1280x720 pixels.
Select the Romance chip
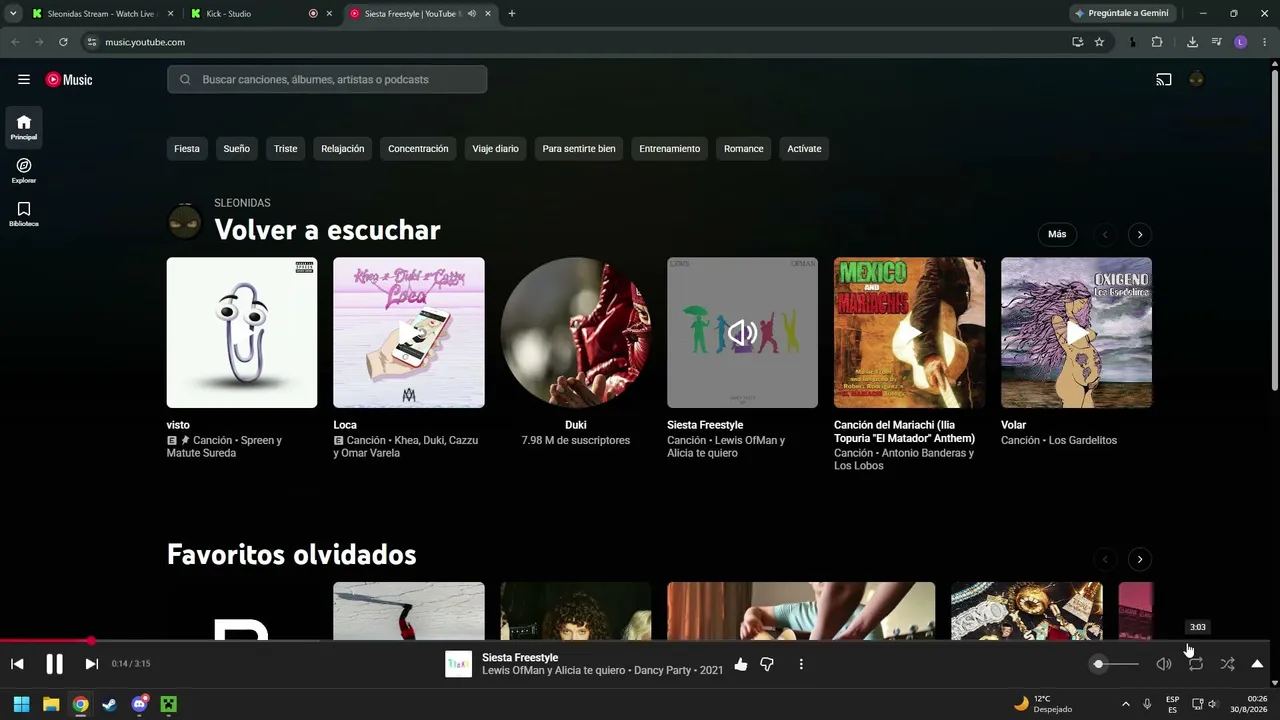(x=744, y=149)
